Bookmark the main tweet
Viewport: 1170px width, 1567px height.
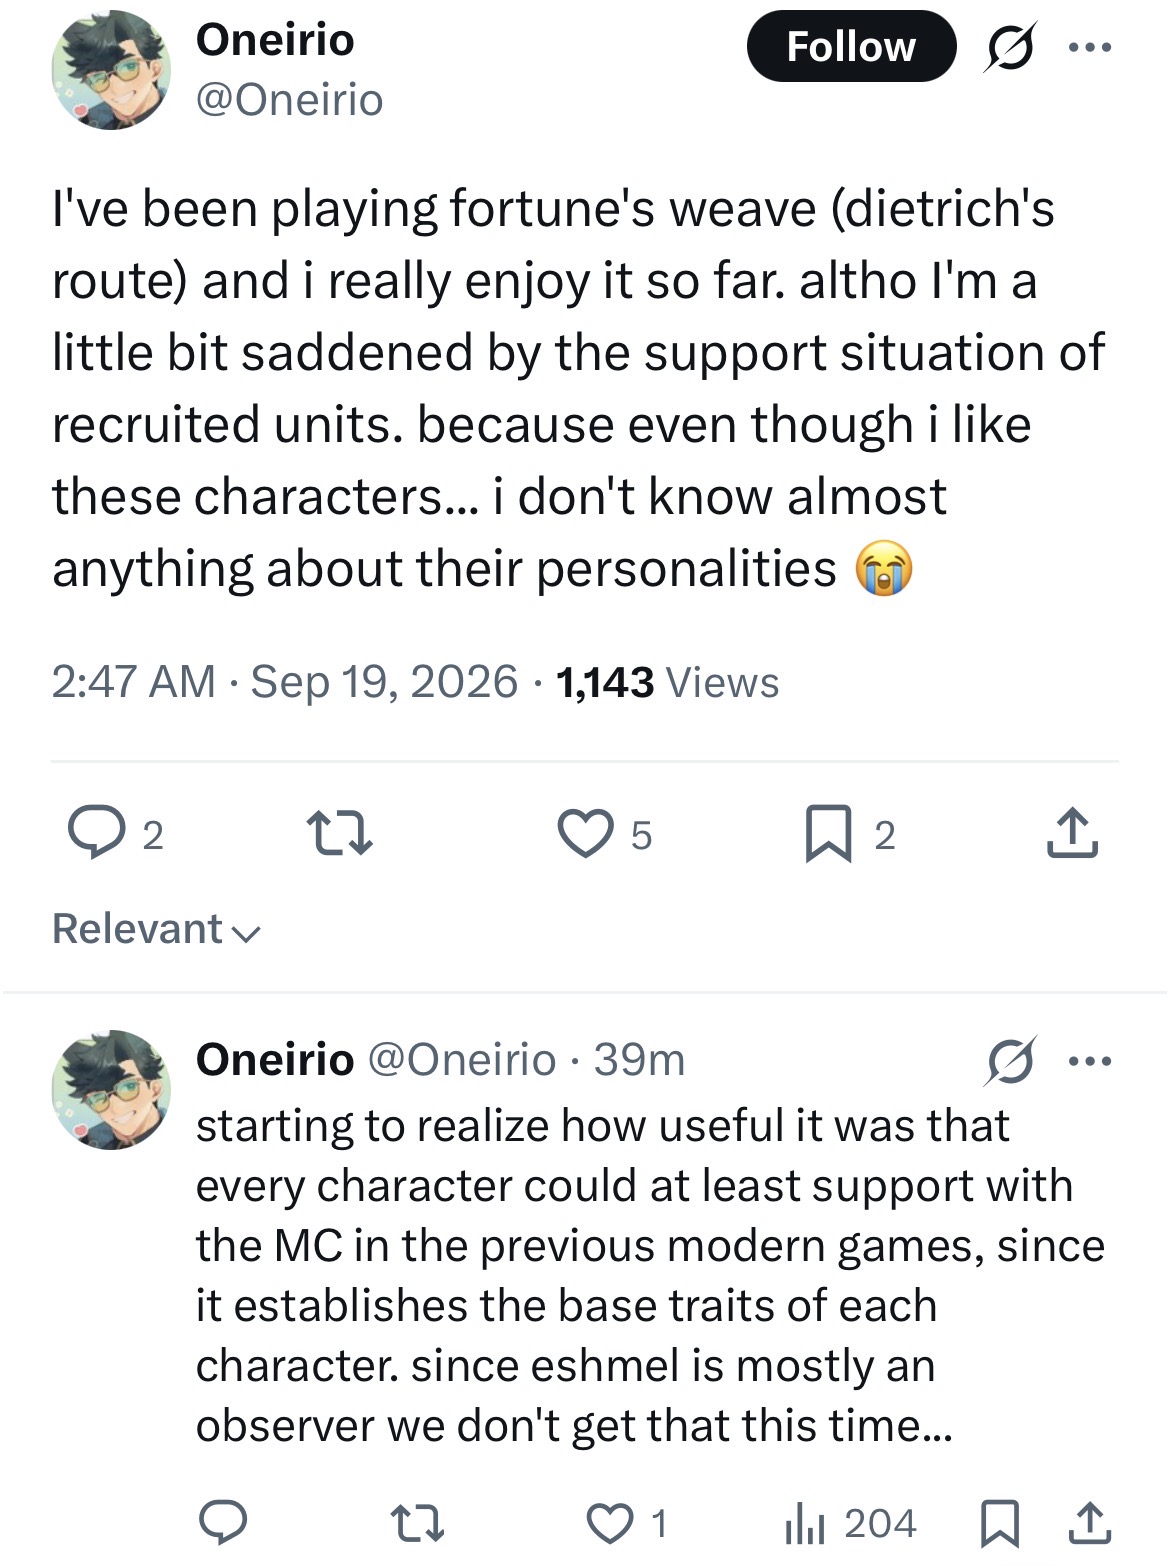(849, 834)
